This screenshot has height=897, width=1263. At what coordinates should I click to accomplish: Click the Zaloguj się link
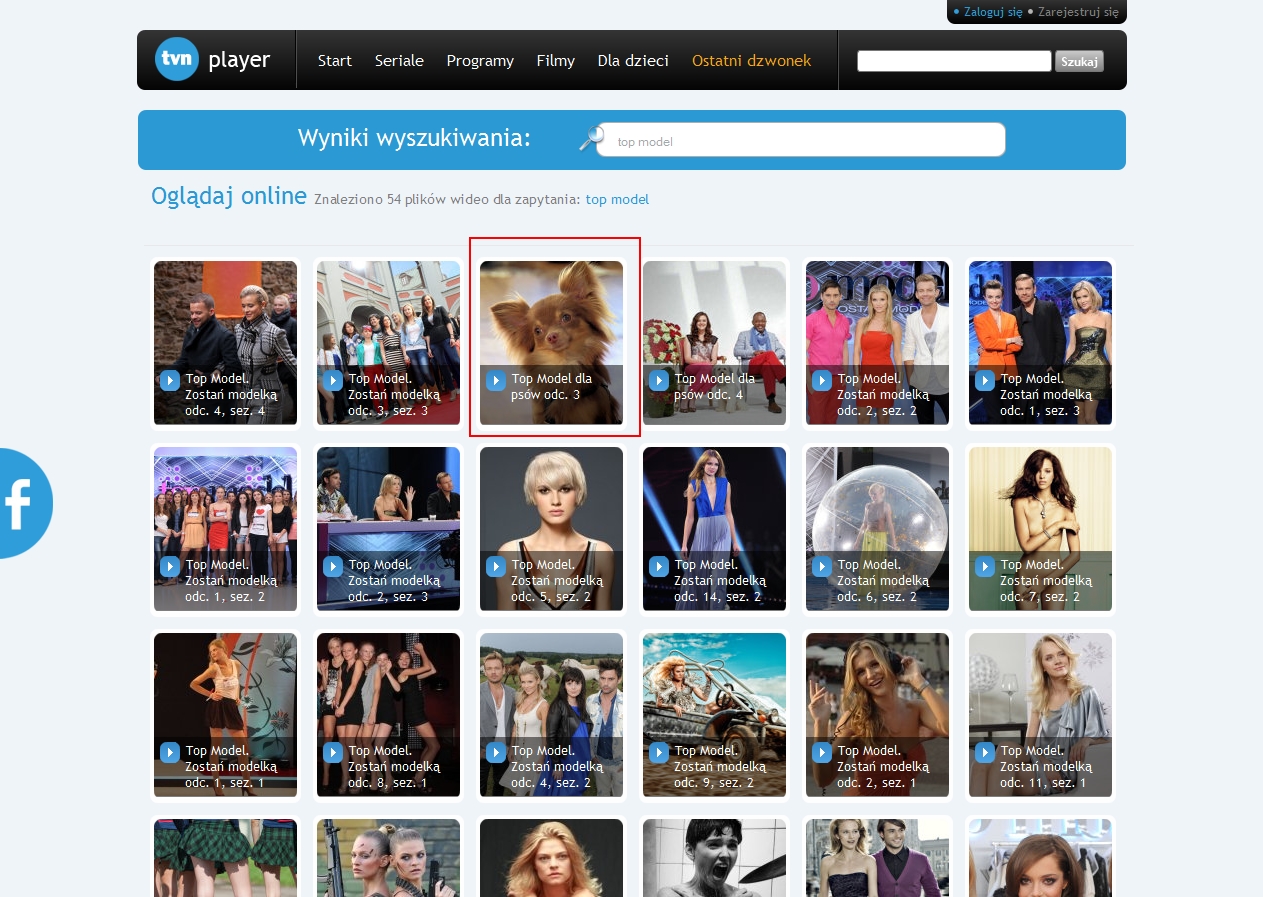[993, 12]
